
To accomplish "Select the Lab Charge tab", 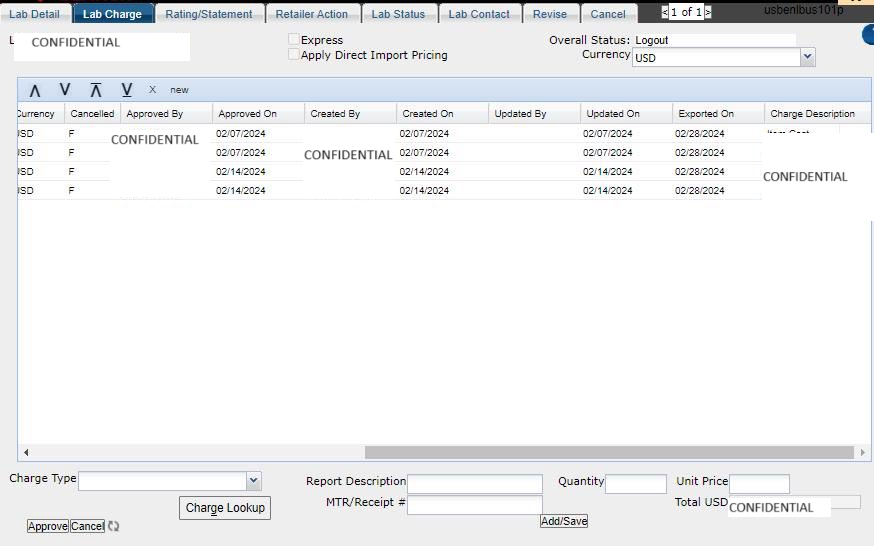I will (113, 14).
